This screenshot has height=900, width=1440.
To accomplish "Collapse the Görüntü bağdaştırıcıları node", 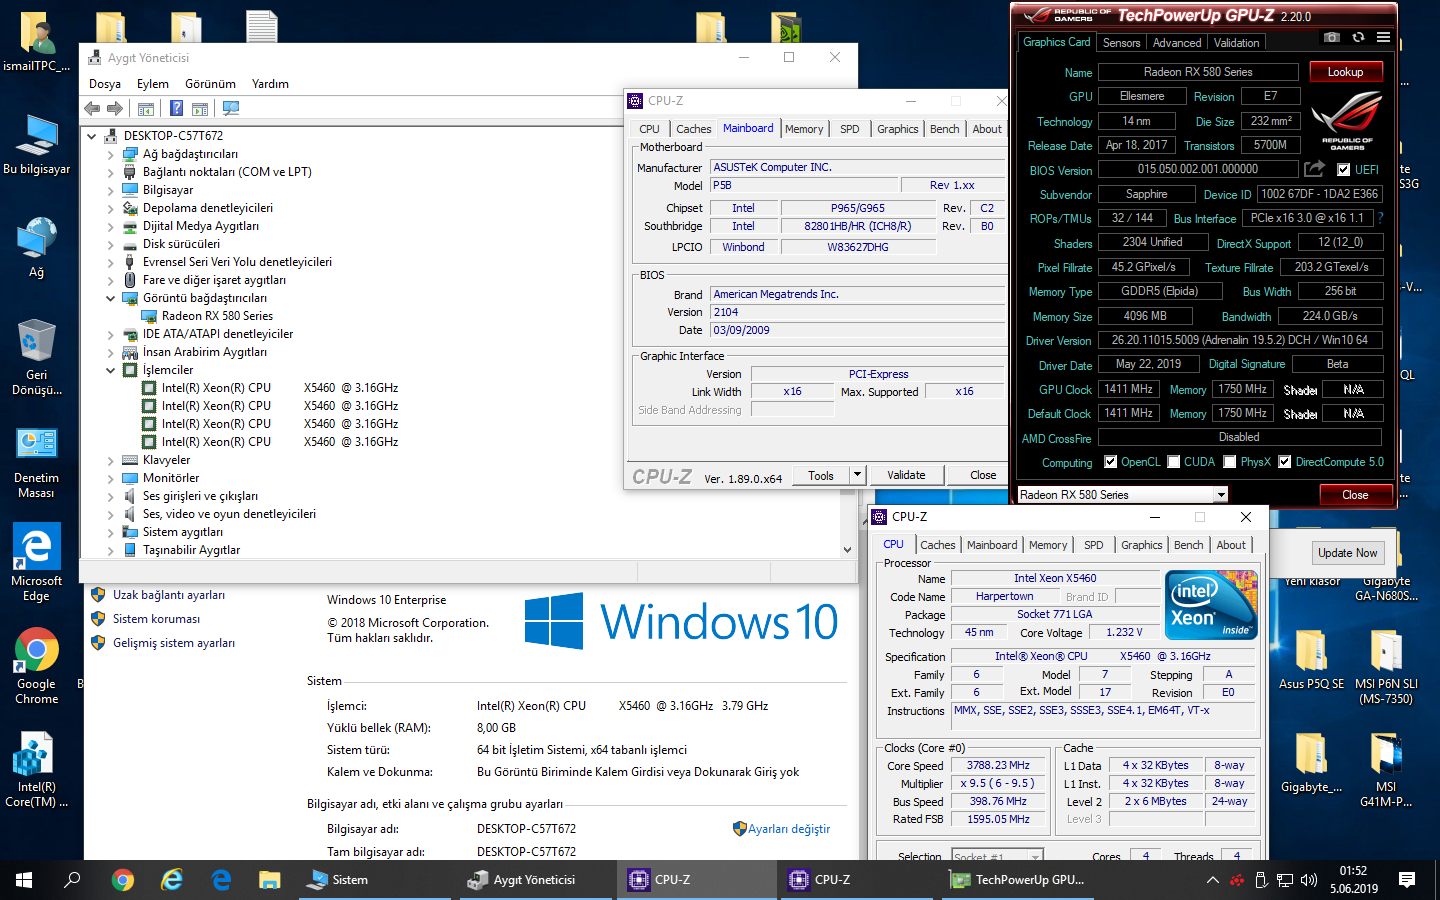I will pos(110,298).
